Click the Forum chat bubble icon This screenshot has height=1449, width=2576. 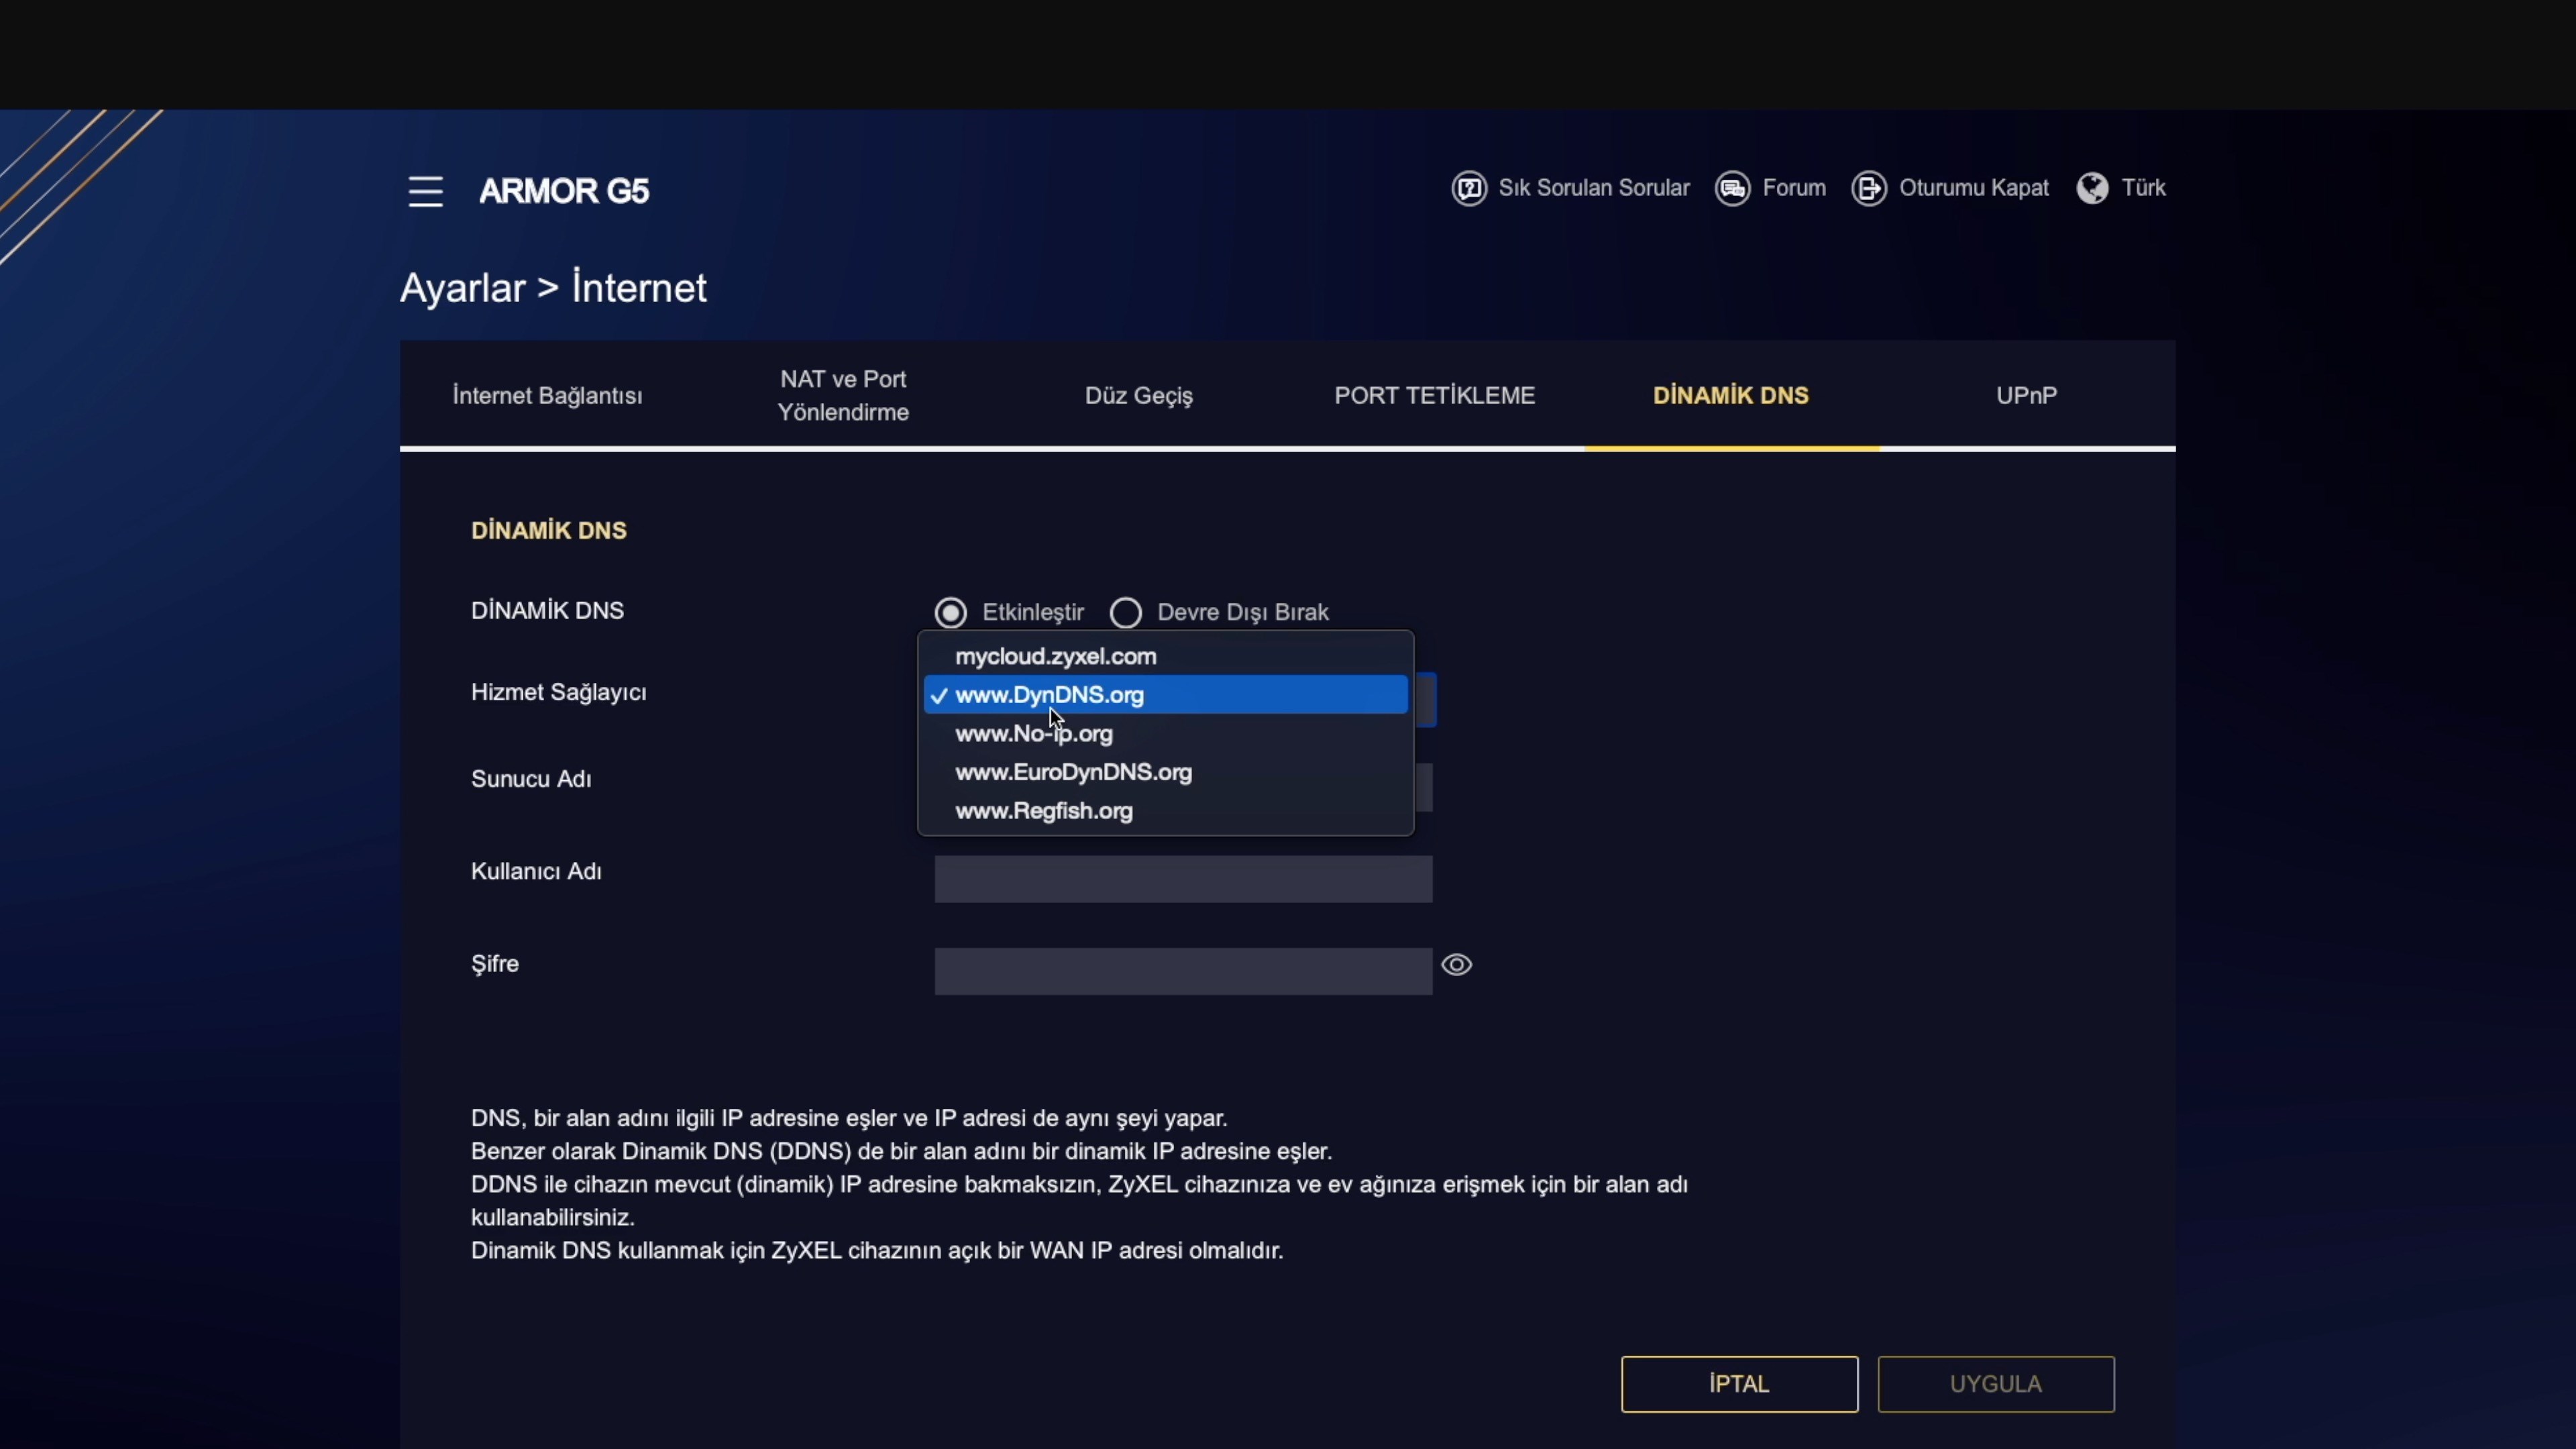point(1732,188)
